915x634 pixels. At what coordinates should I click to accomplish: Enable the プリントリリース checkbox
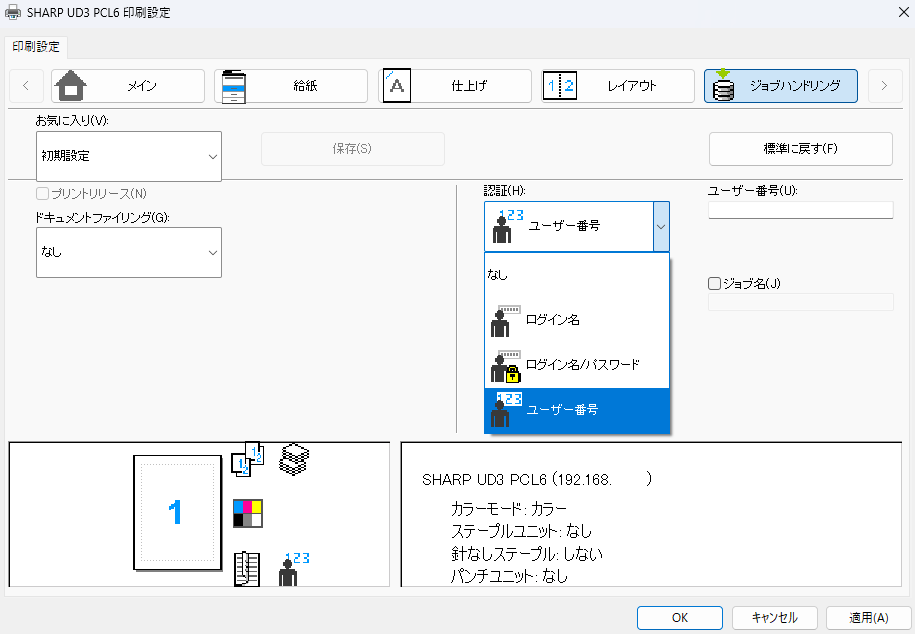pyautogui.click(x=43, y=193)
